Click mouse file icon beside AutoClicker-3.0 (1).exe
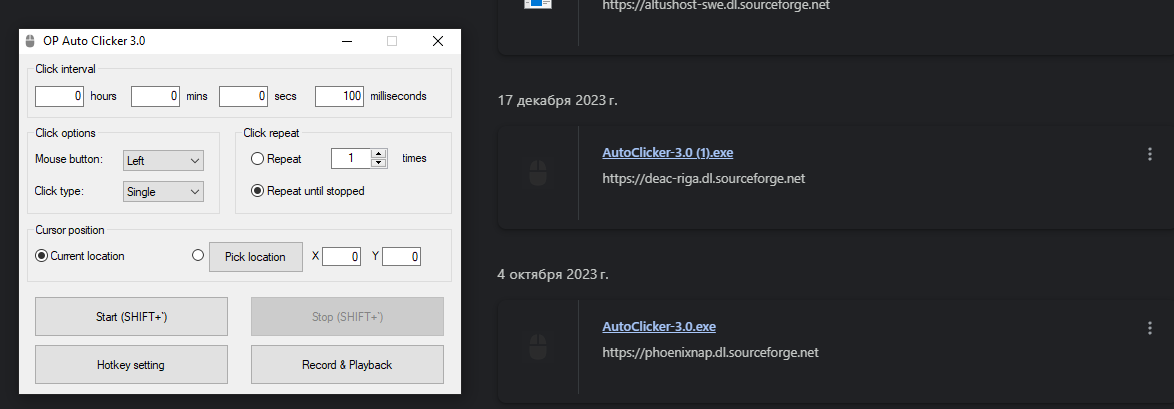 point(538,173)
